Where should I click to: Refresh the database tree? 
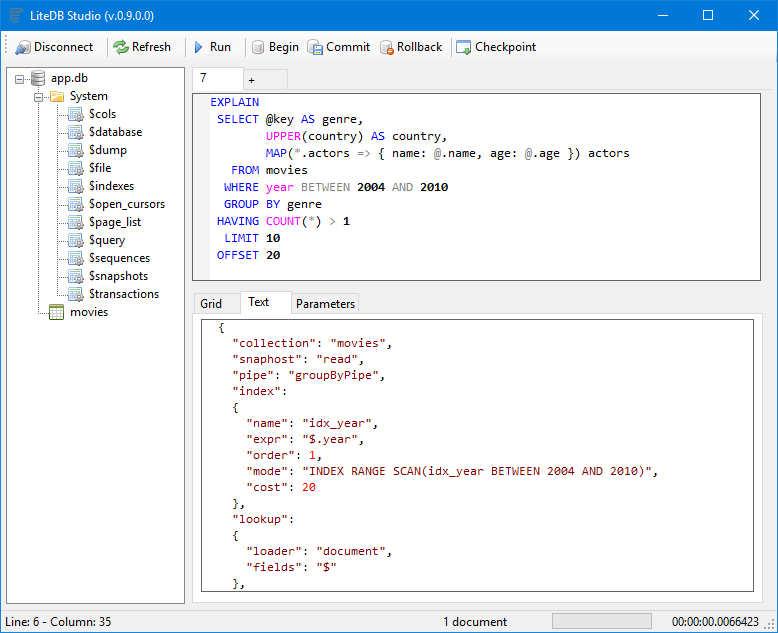pyautogui.click(x=141, y=47)
